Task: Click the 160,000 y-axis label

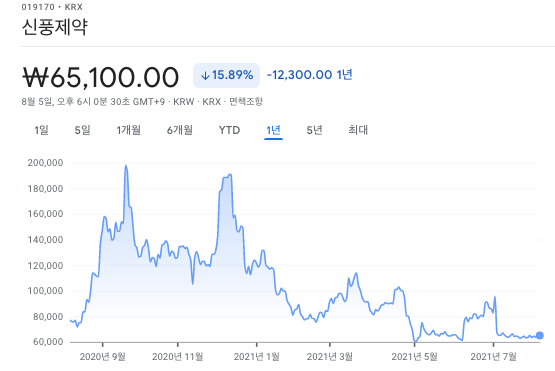Action: tap(45, 214)
